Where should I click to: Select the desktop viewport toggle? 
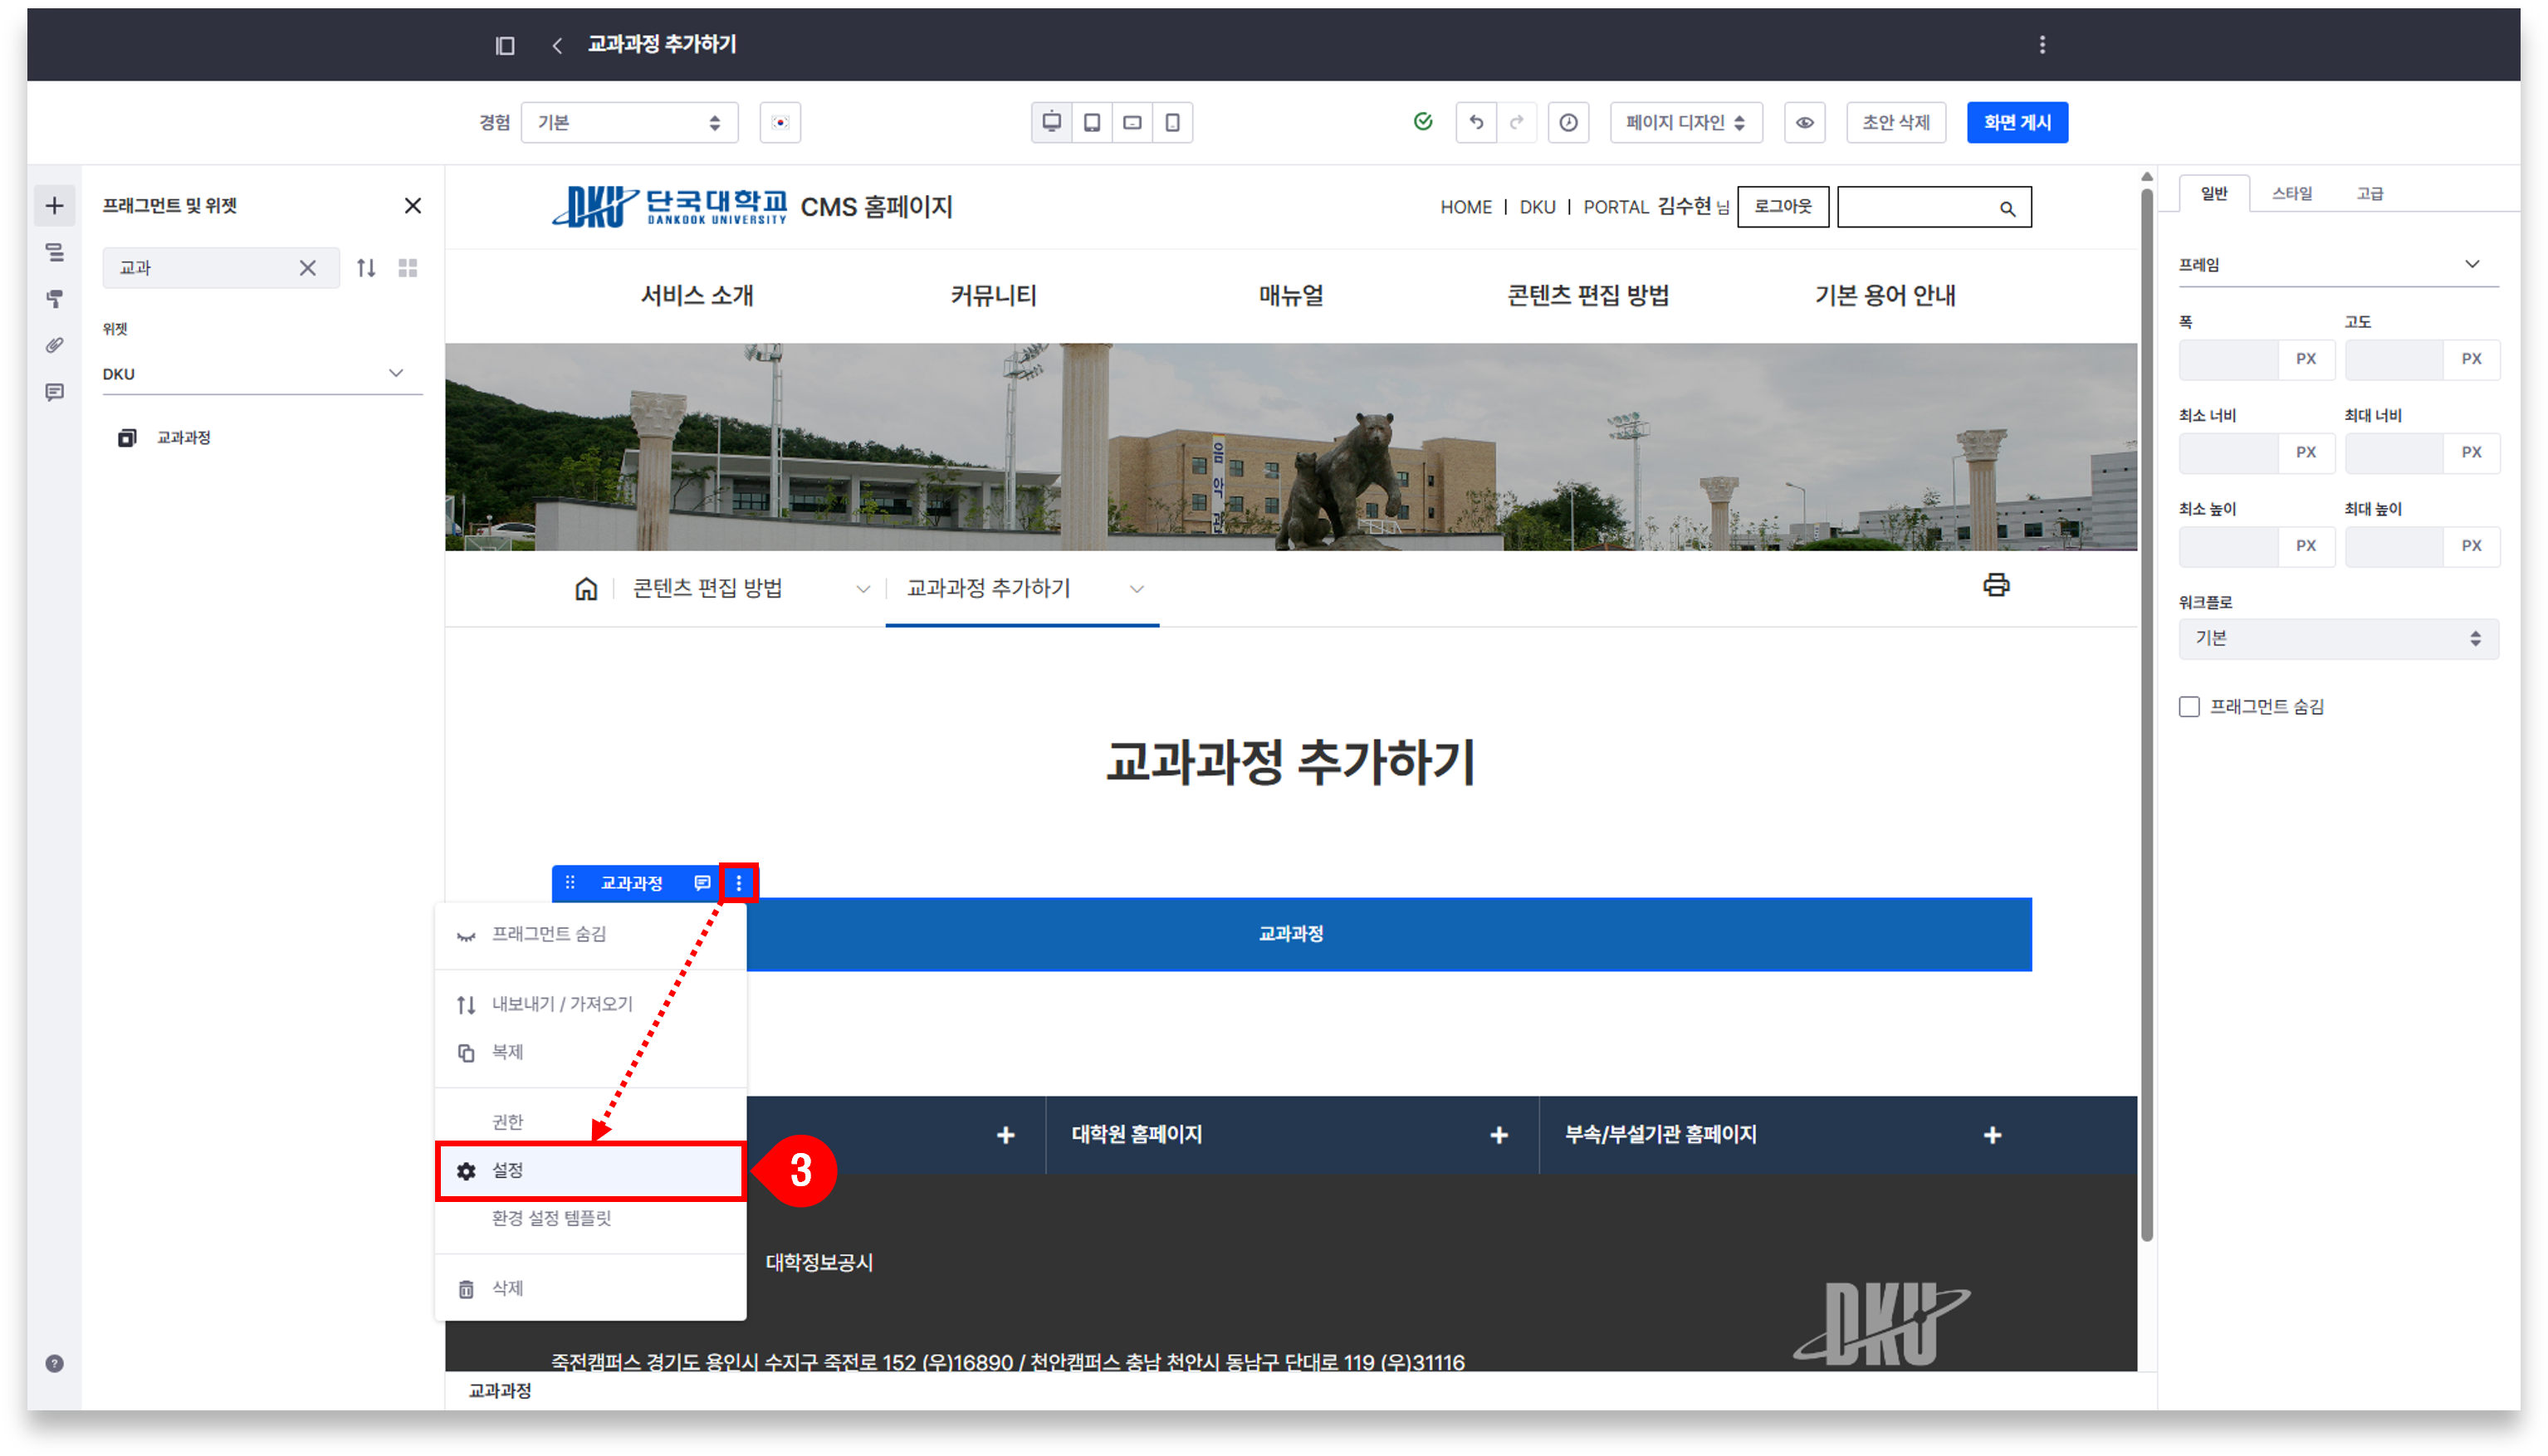1051,122
